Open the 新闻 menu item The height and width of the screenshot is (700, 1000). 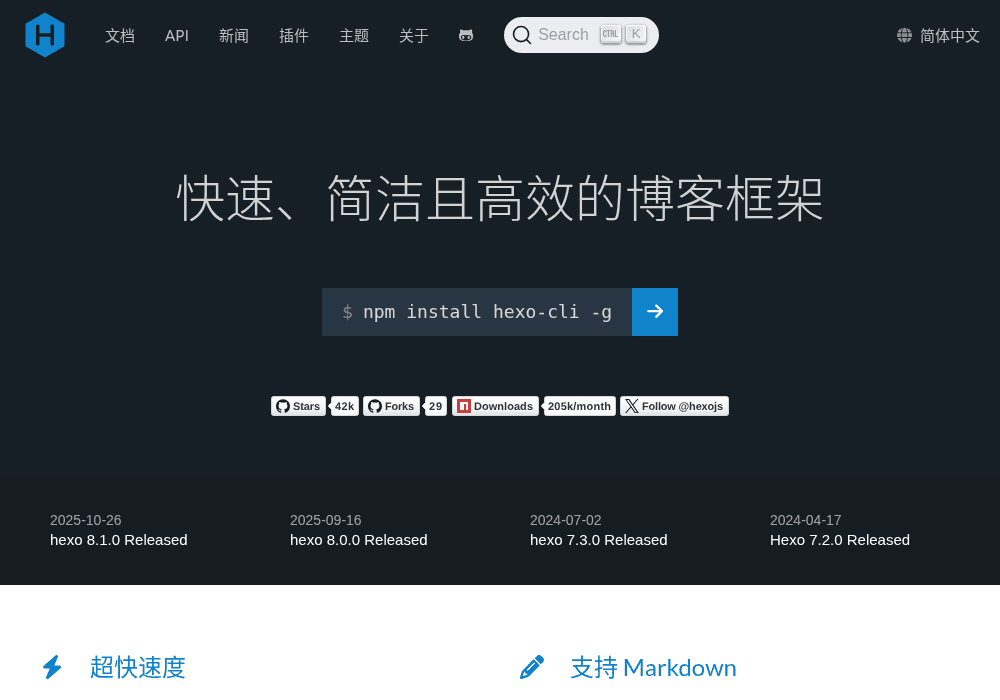233,36
